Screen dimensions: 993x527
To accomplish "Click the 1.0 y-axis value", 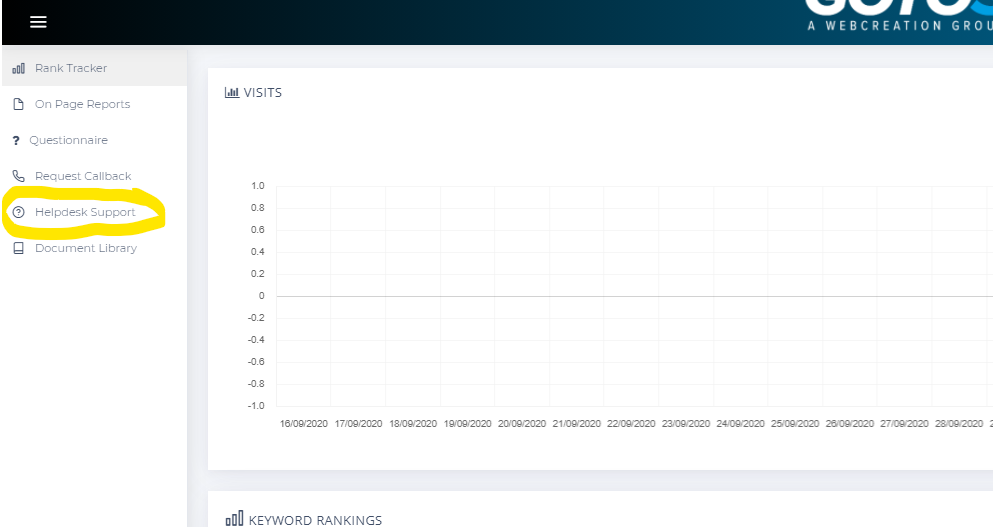I will point(258,186).
